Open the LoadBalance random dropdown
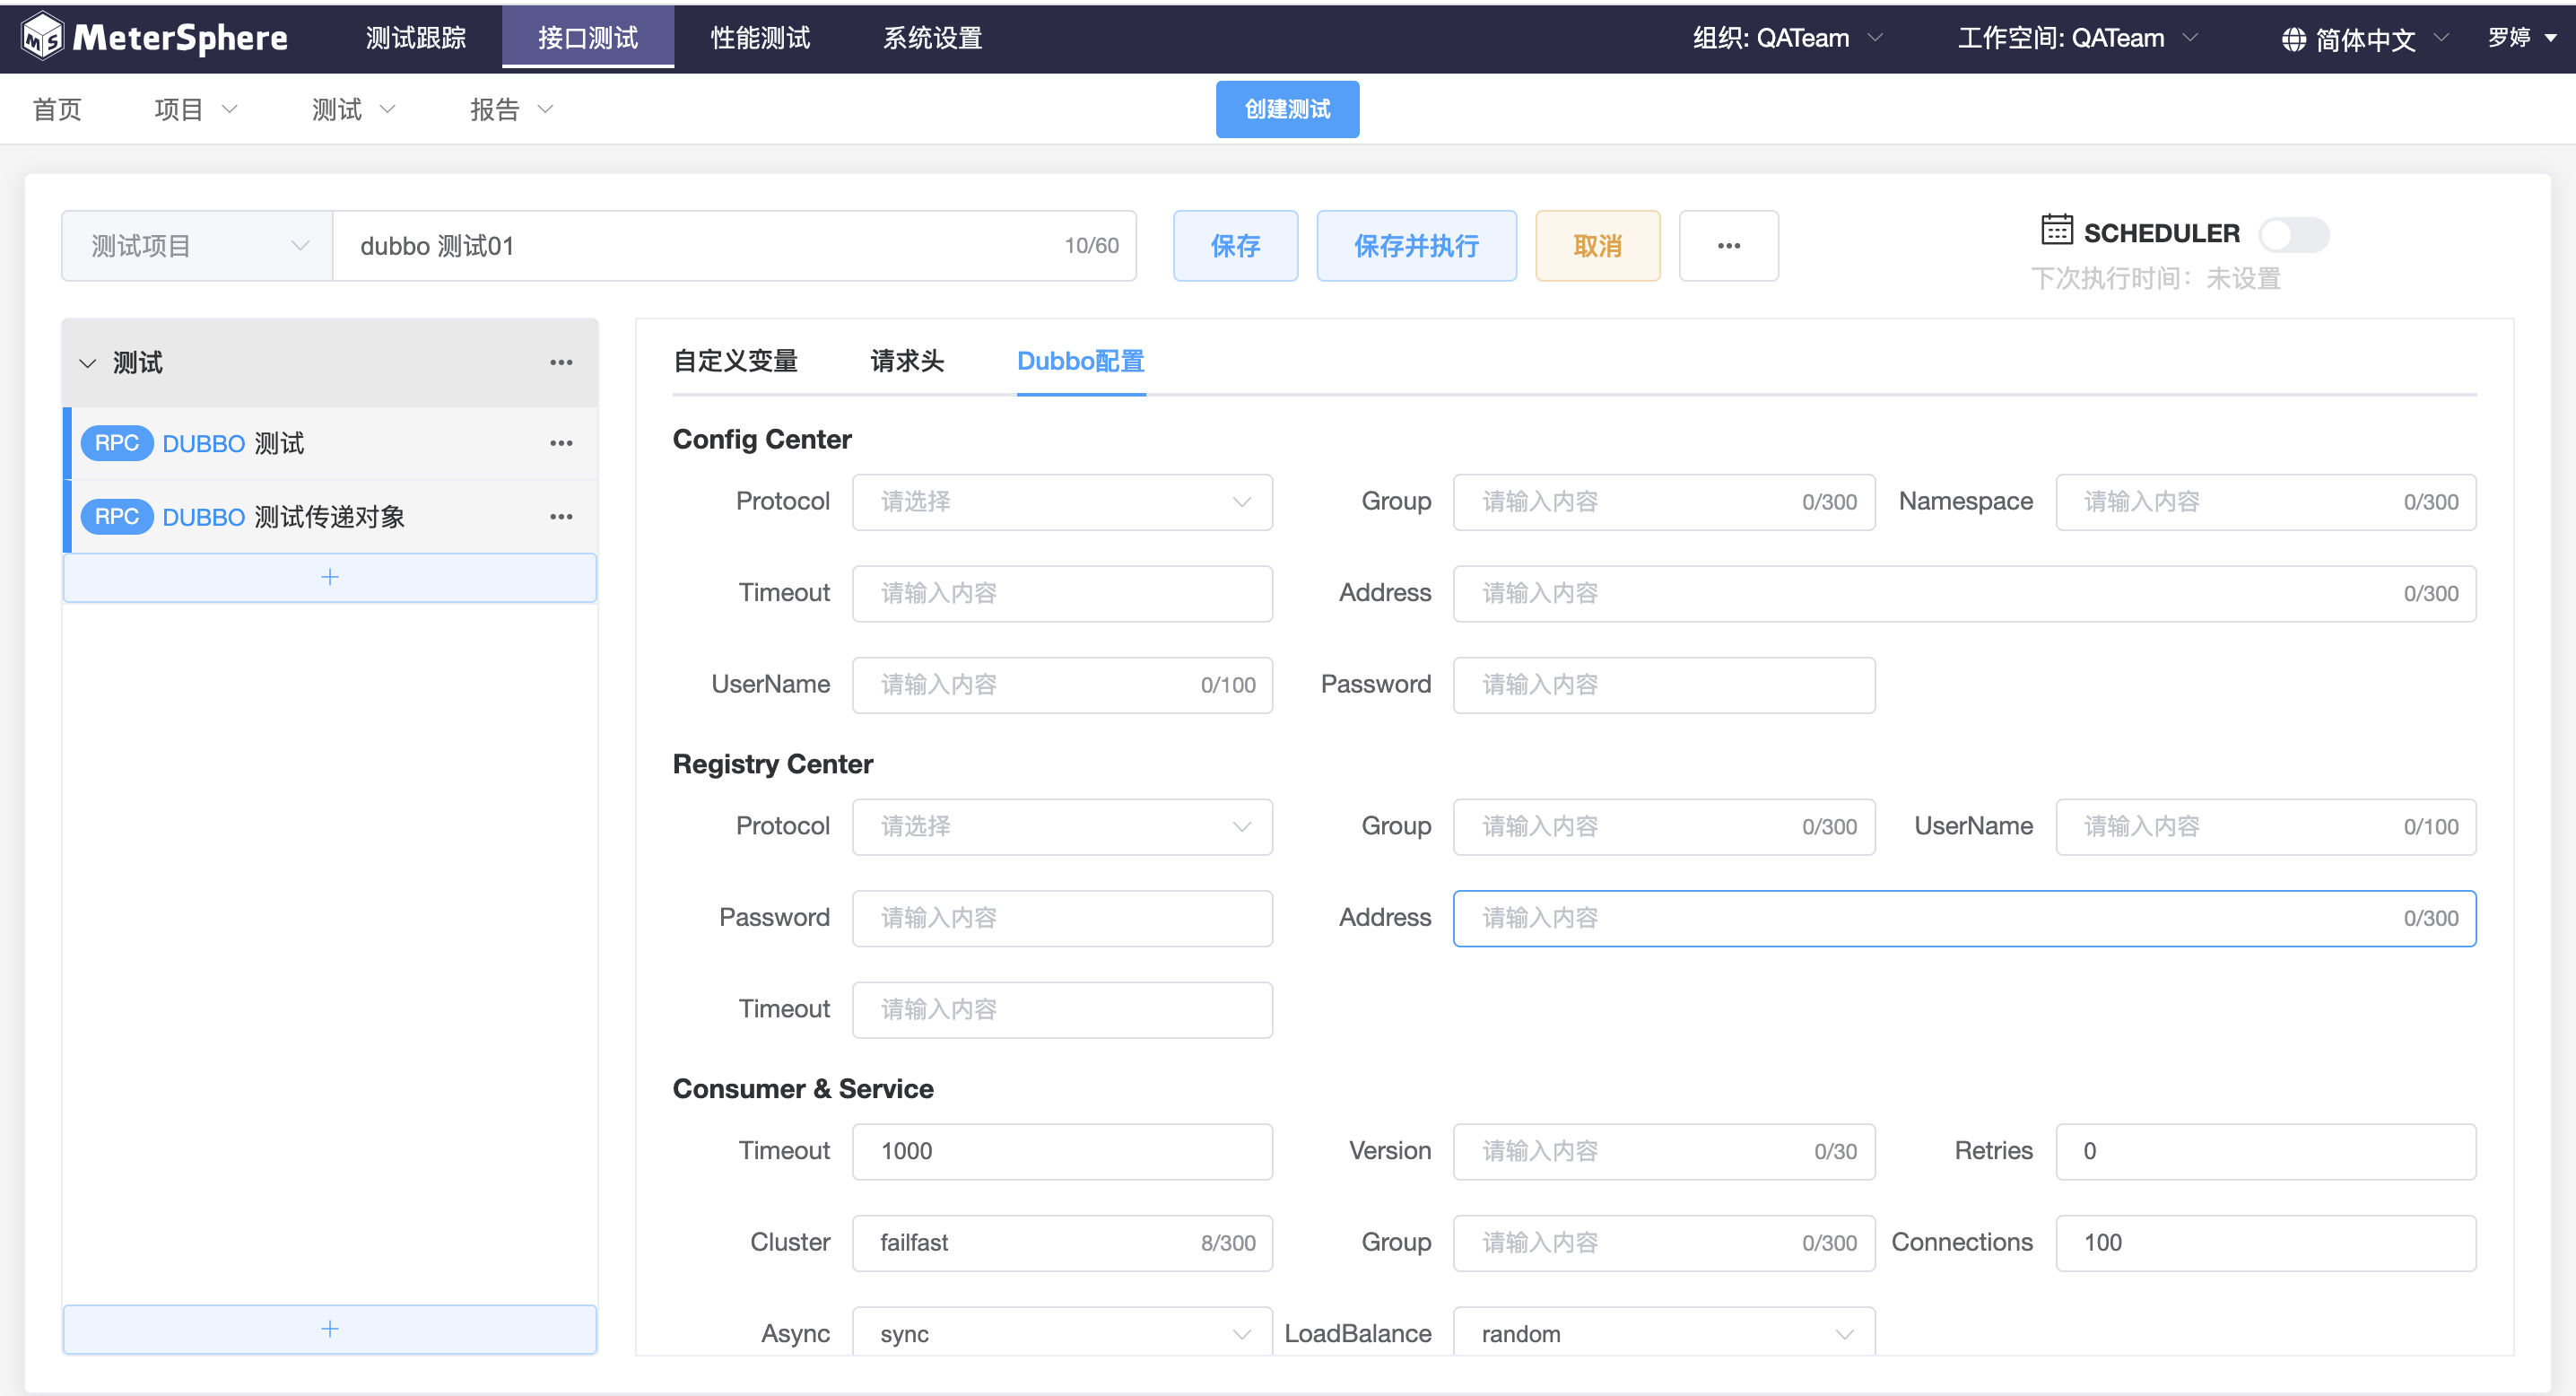 tap(1664, 1333)
